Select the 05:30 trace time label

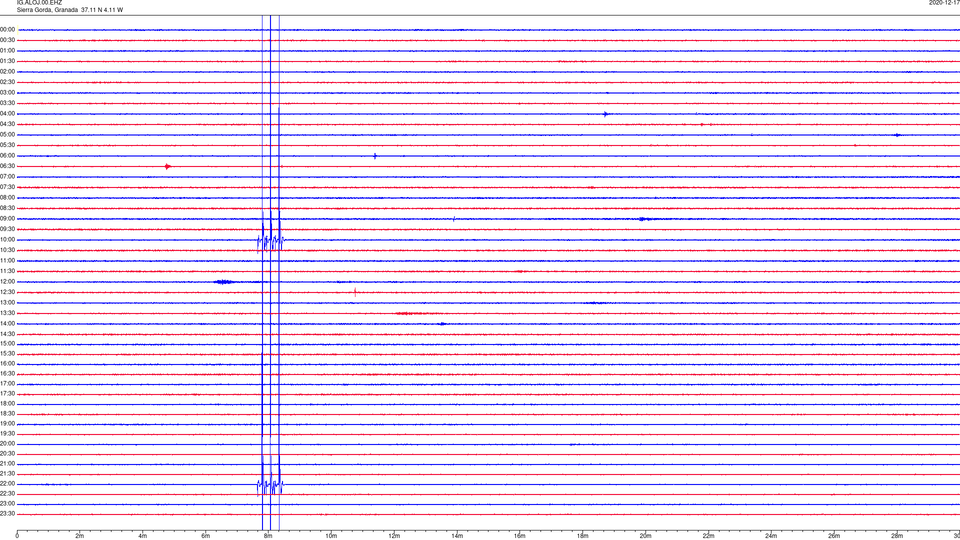(x=7, y=145)
